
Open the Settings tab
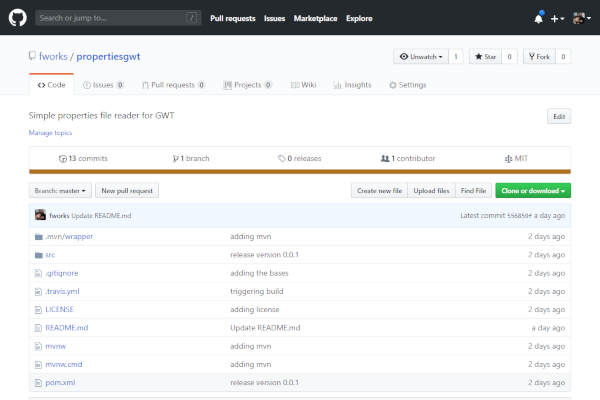point(407,85)
